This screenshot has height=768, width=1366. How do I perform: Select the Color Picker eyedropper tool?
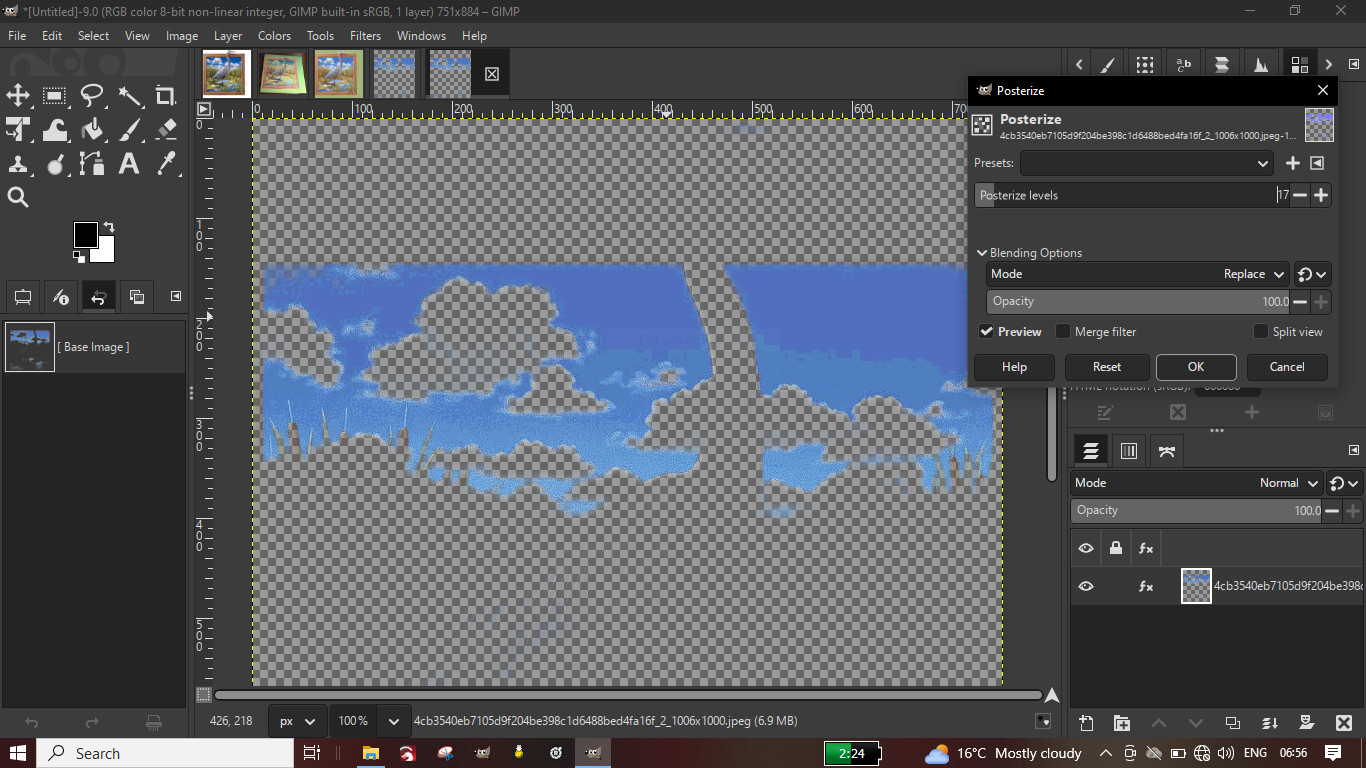pyautogui.click(x=166, y=164)
